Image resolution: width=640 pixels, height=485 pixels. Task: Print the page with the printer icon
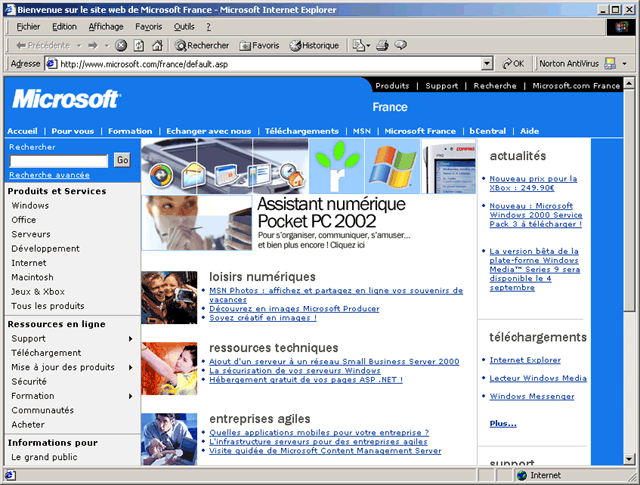382,45
